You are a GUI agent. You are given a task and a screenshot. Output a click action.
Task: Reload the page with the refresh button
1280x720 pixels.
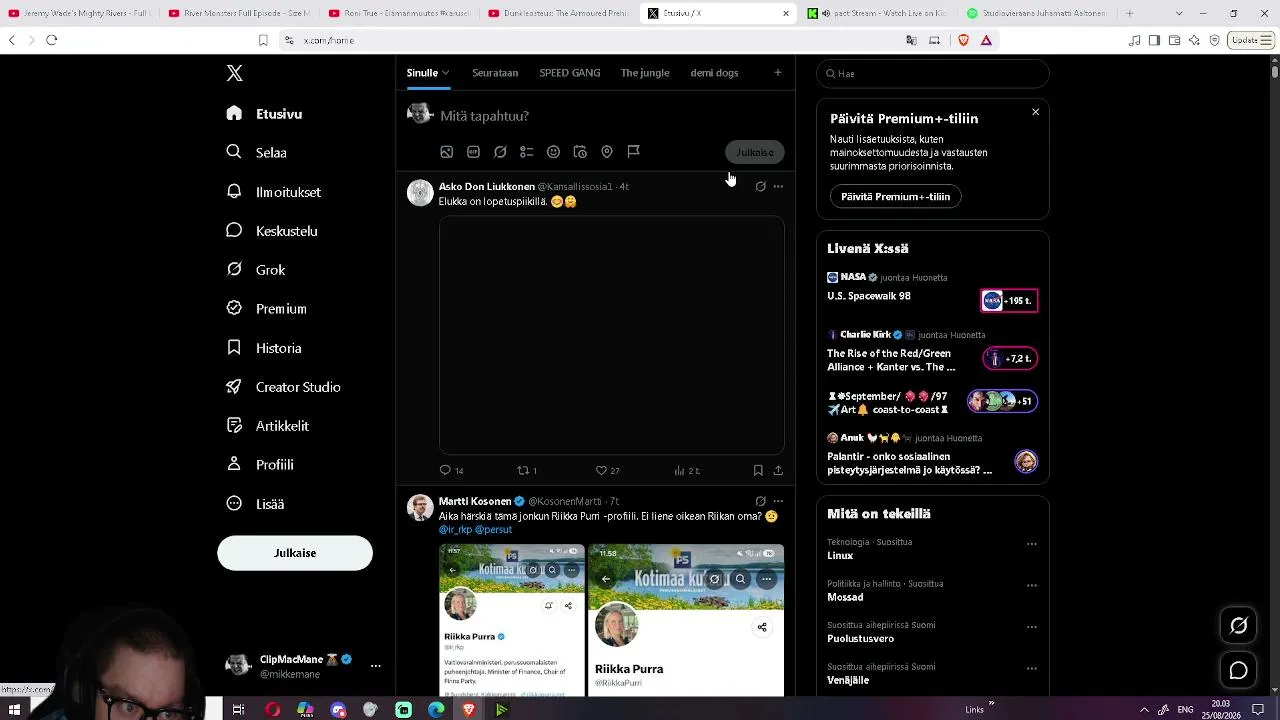pyautogui.click(x=52, y=40)
